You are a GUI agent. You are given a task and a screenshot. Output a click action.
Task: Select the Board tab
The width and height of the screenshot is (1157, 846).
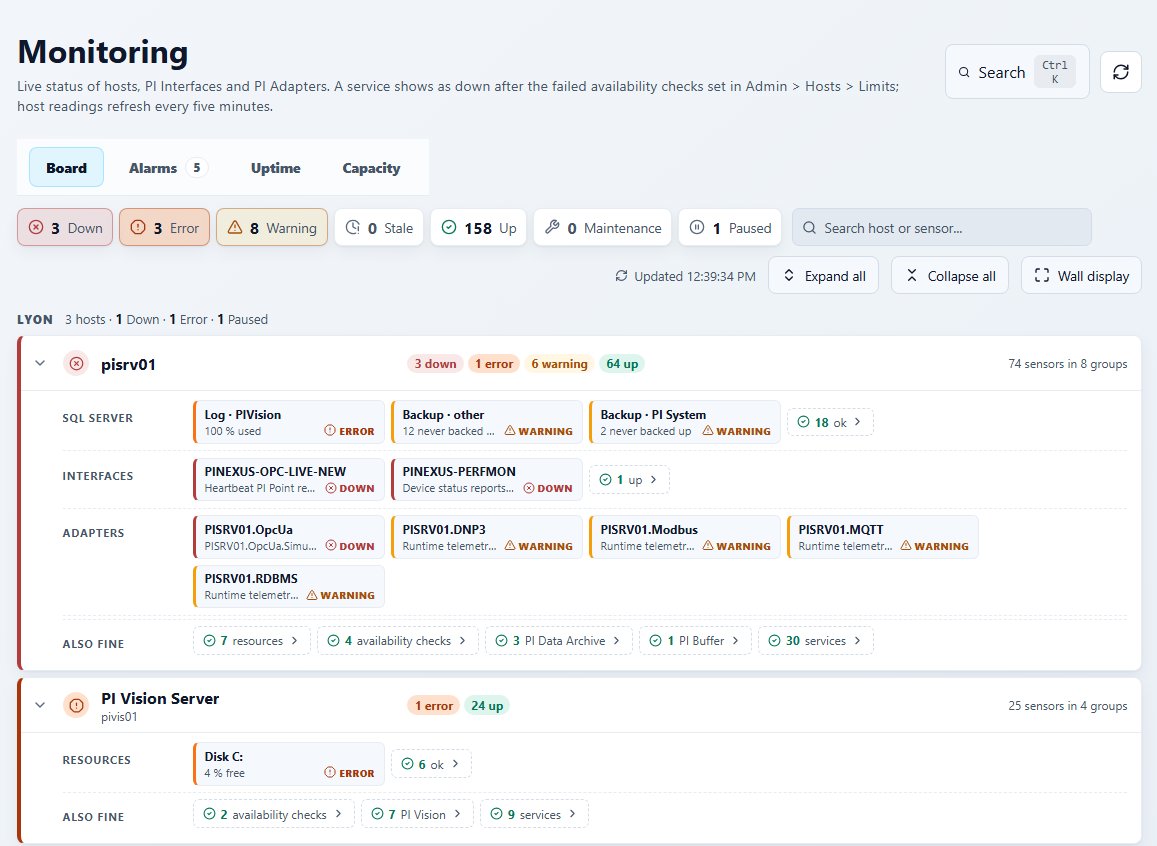[66, 168]
